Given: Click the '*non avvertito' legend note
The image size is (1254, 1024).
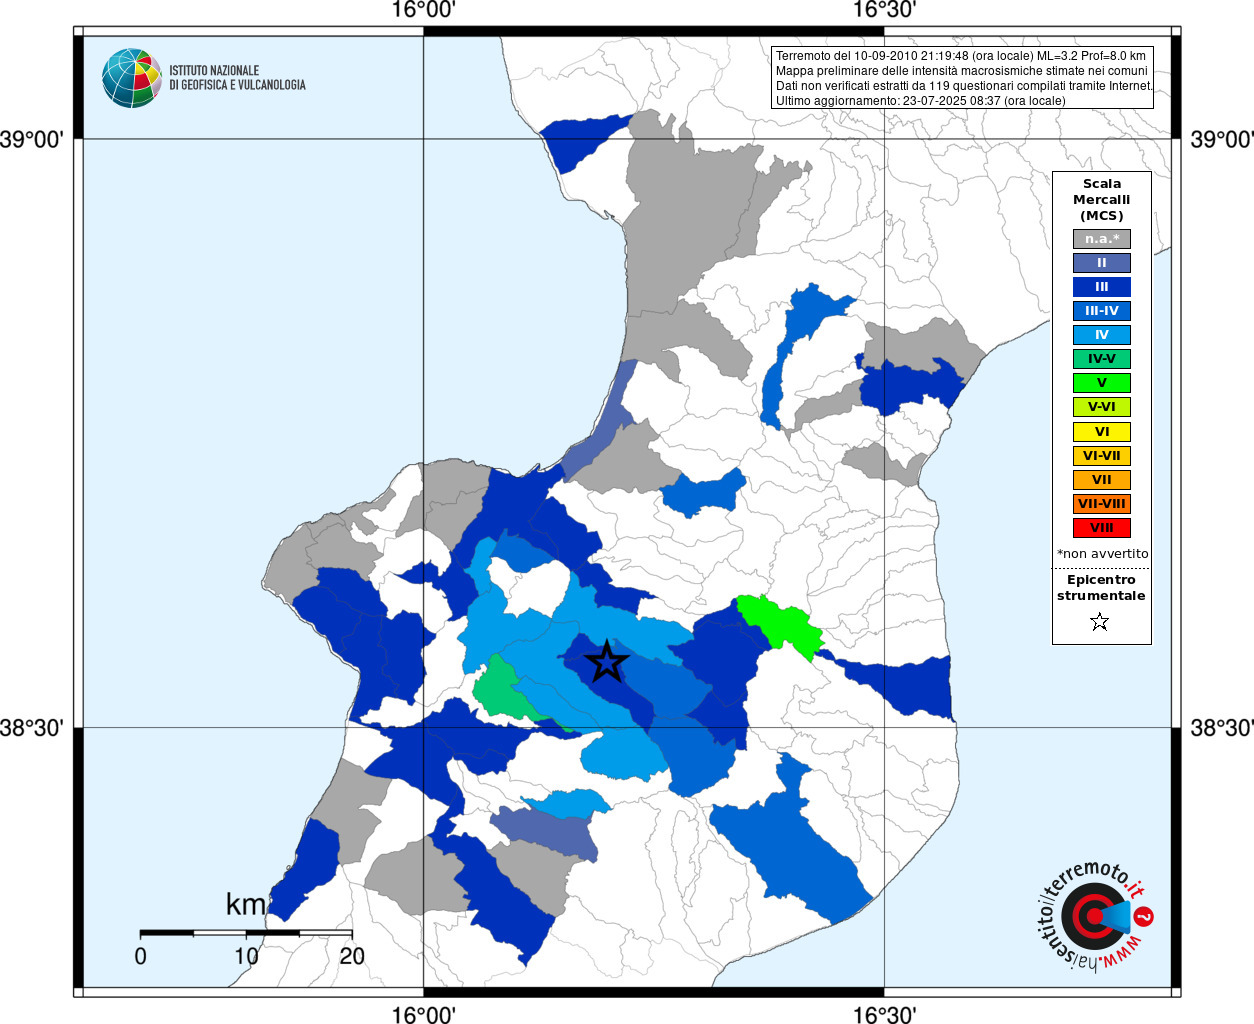Looking at the screenshot, I should (1102, 553).
